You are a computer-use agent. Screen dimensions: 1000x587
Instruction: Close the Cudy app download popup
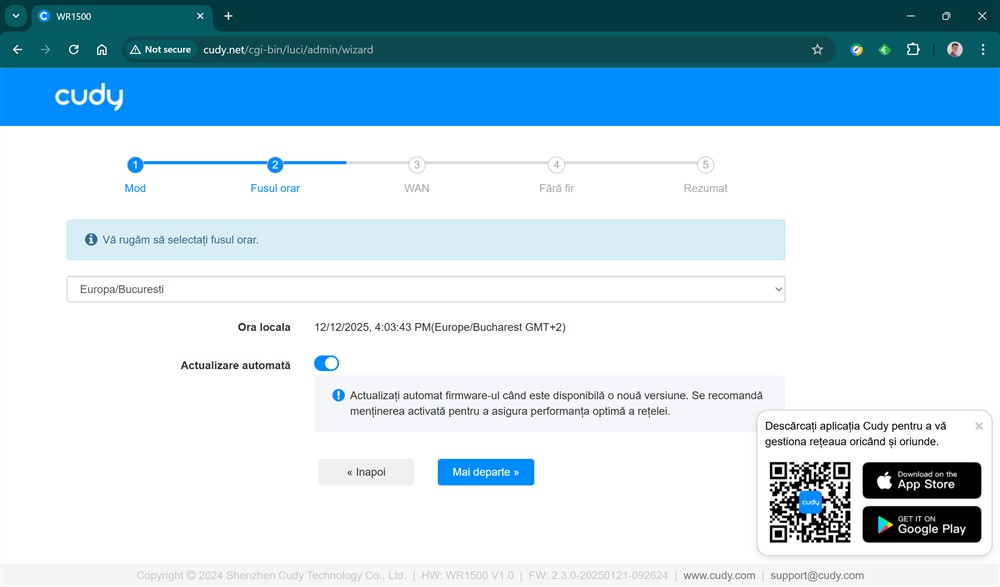point(978,426)
